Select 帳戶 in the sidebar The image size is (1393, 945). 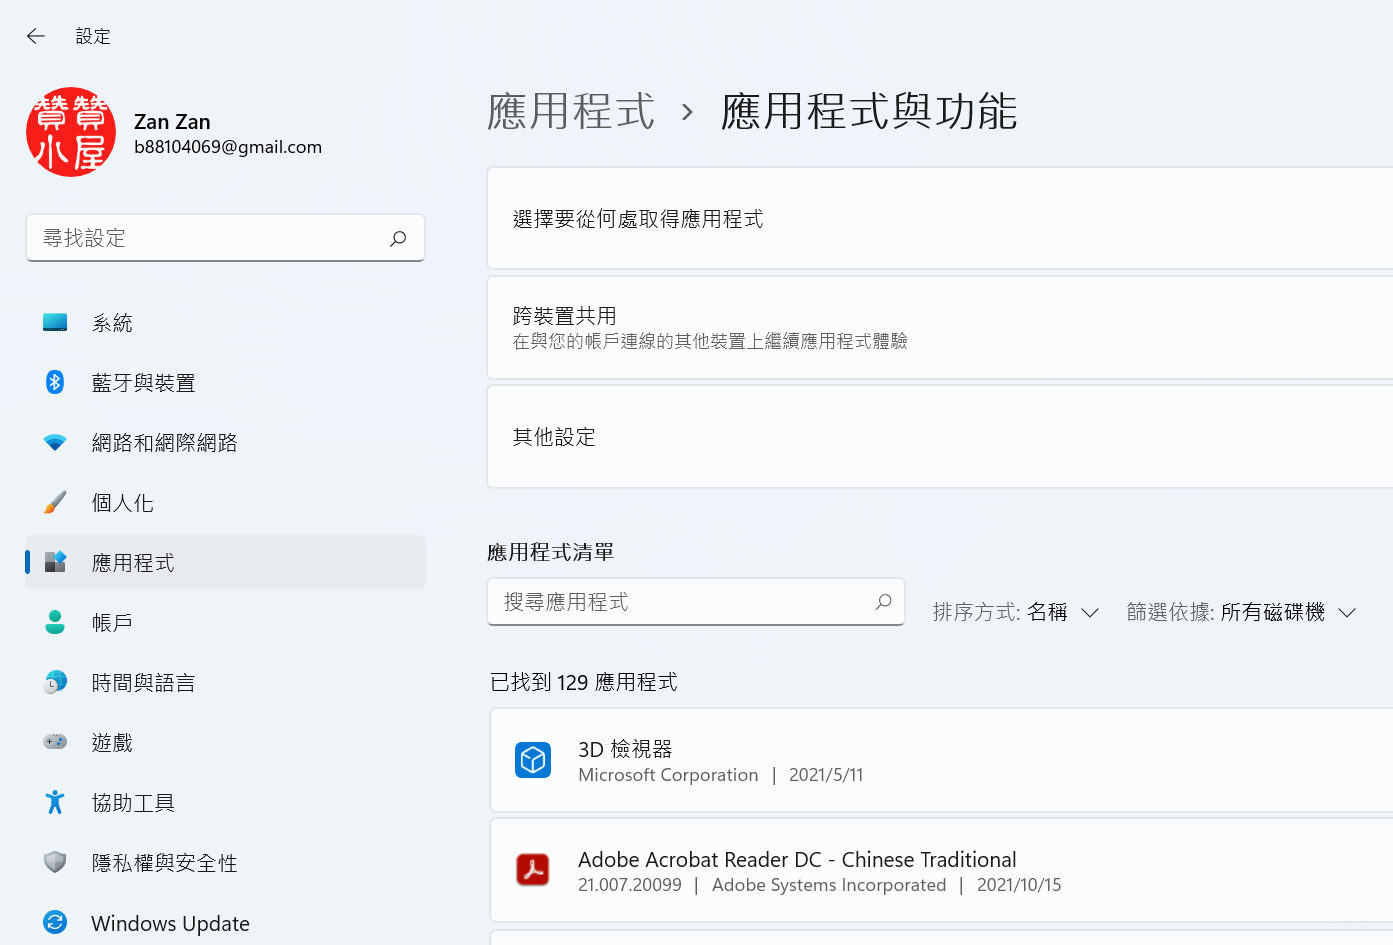[x=226, y=623]
